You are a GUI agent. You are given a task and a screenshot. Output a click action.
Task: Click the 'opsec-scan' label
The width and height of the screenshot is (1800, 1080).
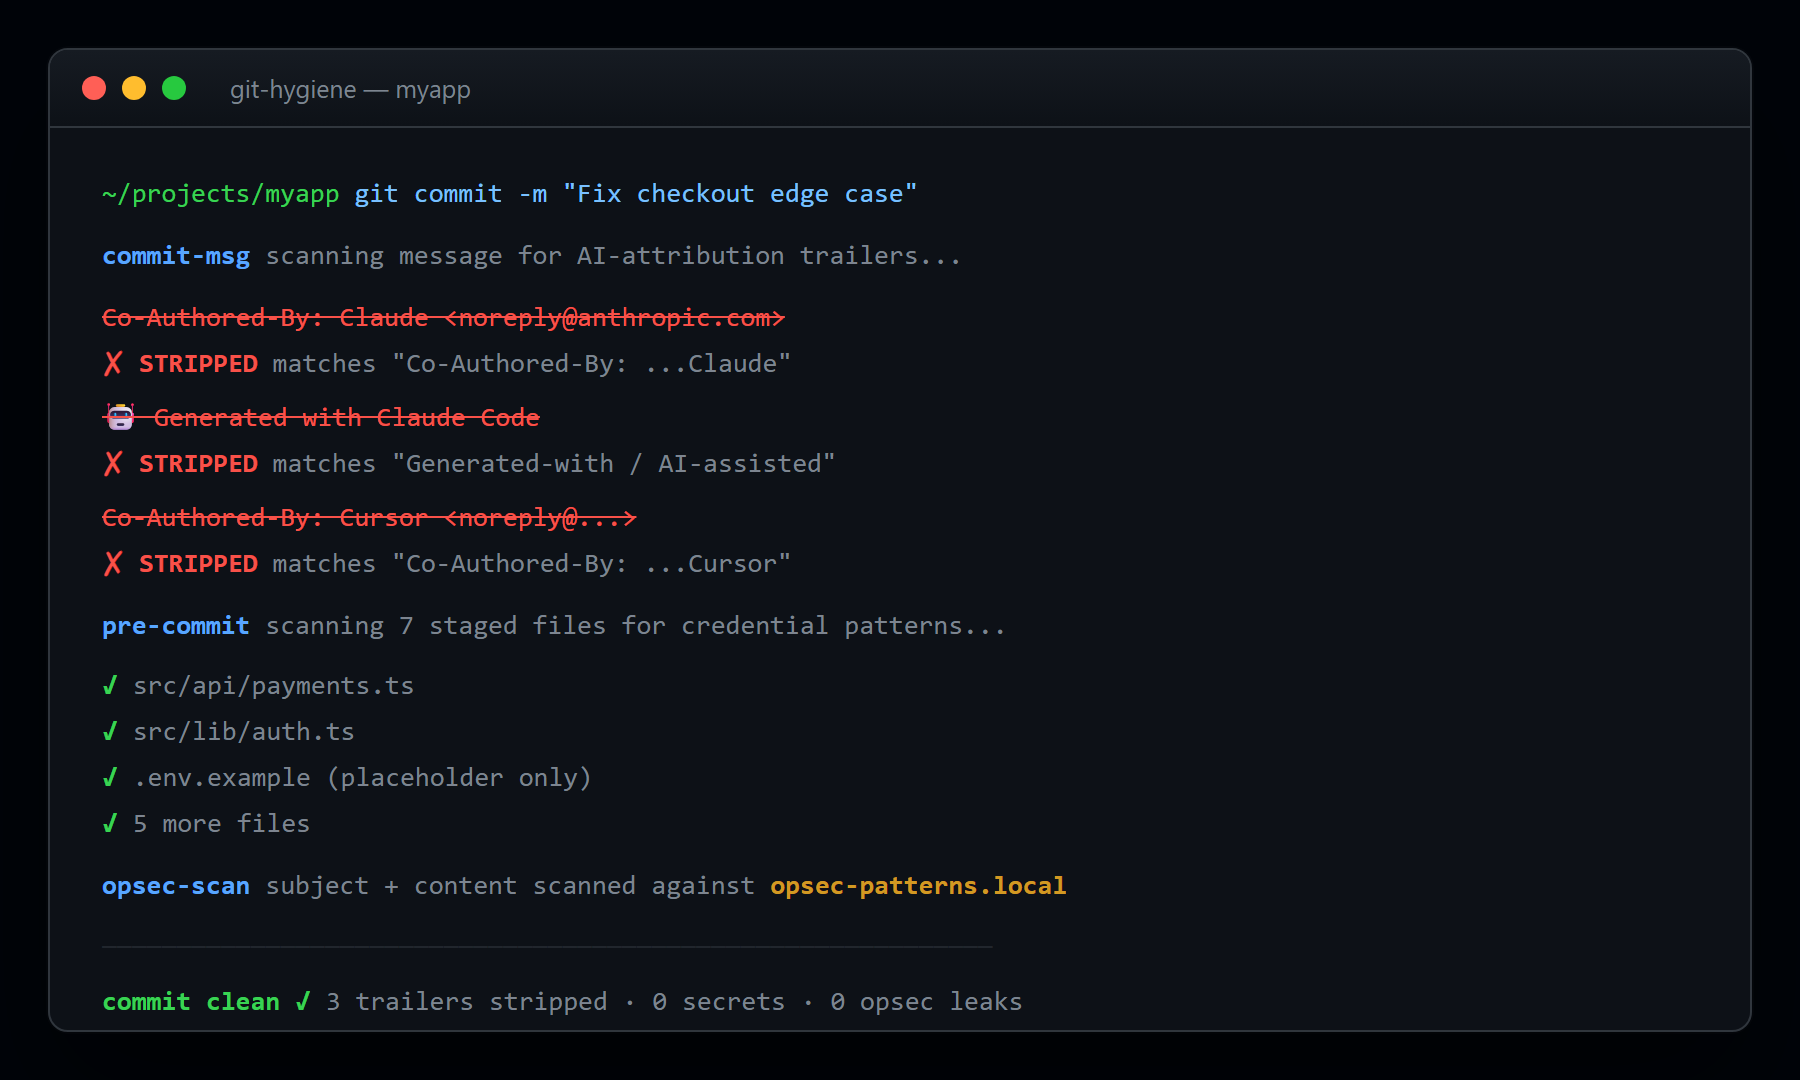176,886
